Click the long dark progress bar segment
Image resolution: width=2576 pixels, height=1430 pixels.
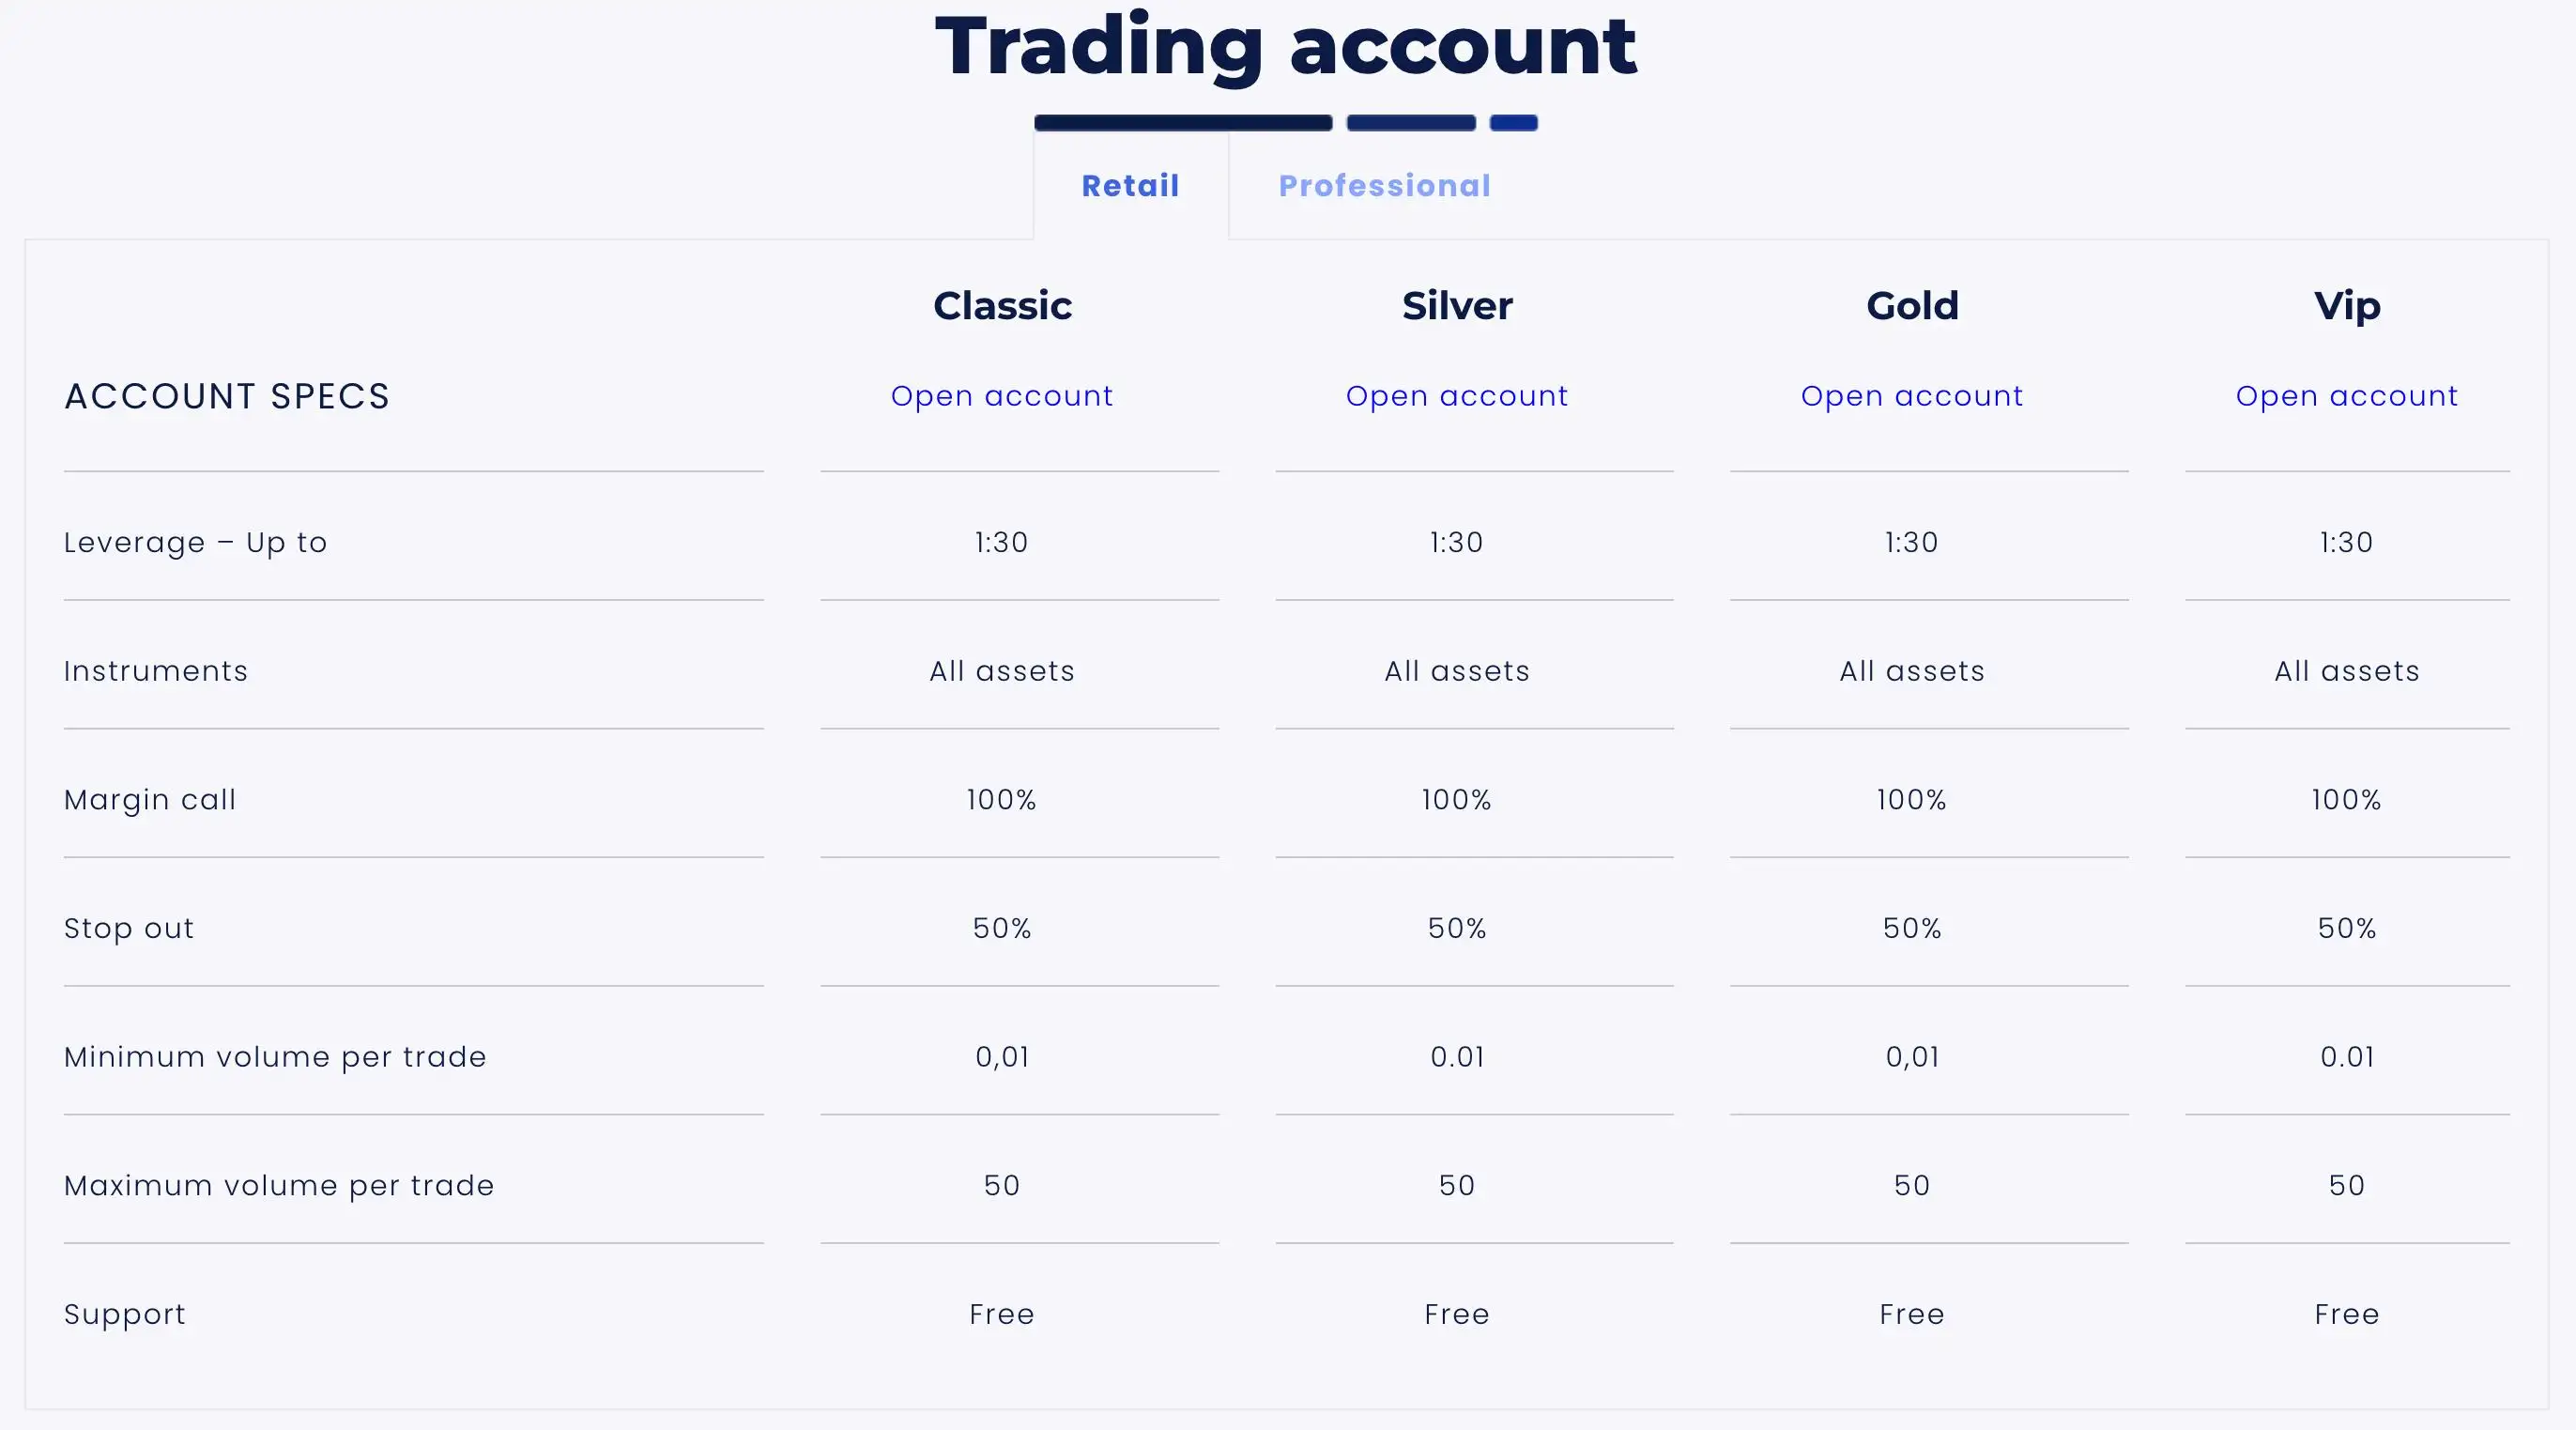(1183, 122)
